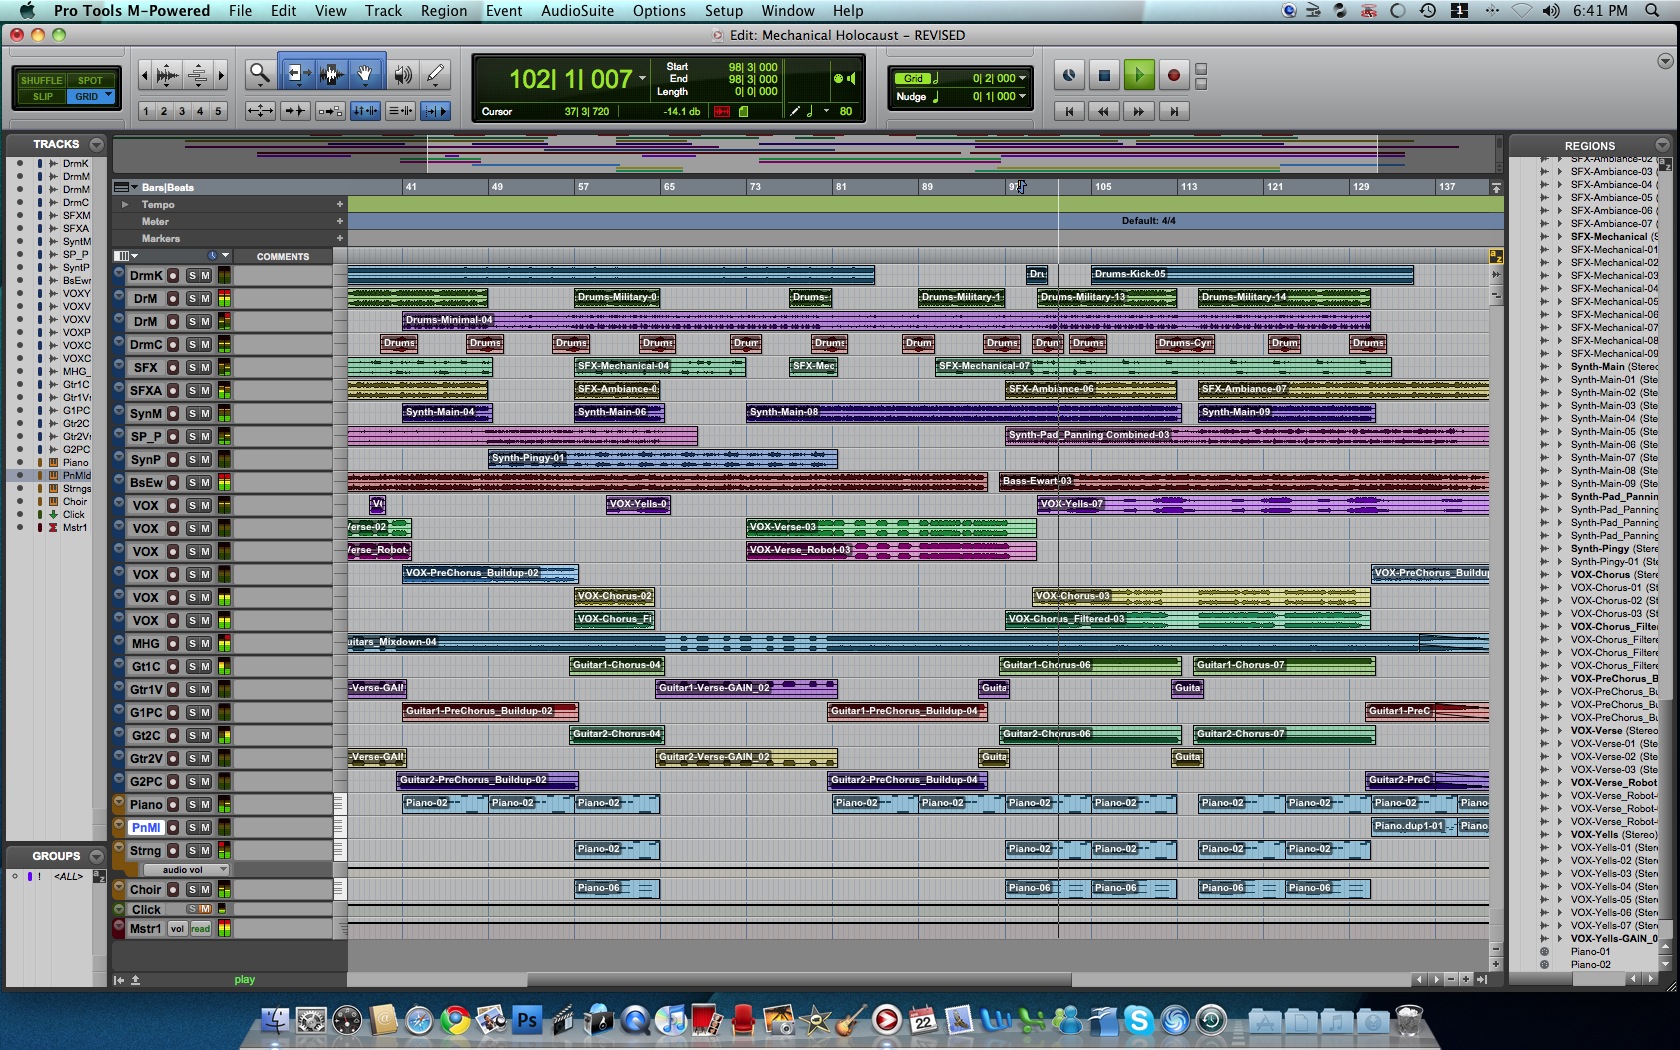Select the Zoomer magnifying glass tool

tap(260, 74)
